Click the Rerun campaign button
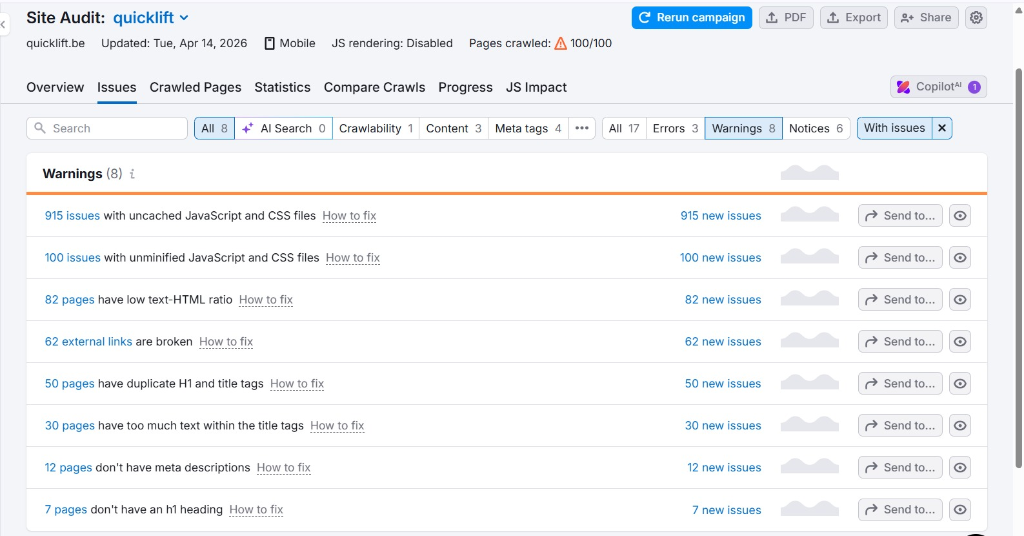 691,18
